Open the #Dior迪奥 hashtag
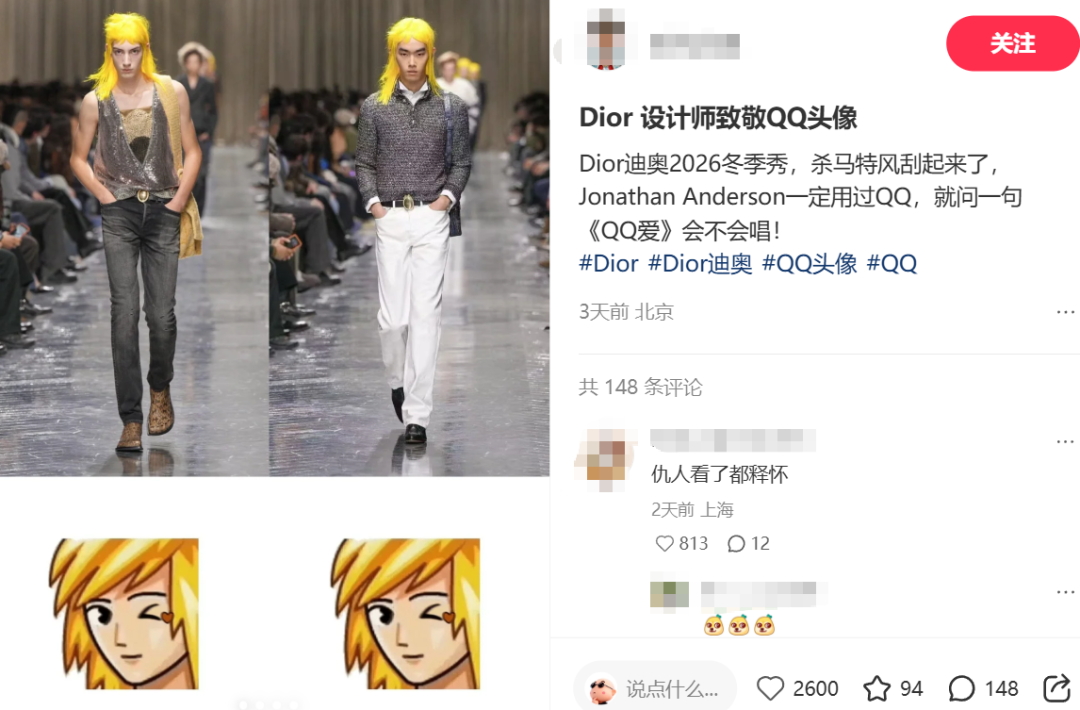1080x710 pixels. [x=700, y=264]
